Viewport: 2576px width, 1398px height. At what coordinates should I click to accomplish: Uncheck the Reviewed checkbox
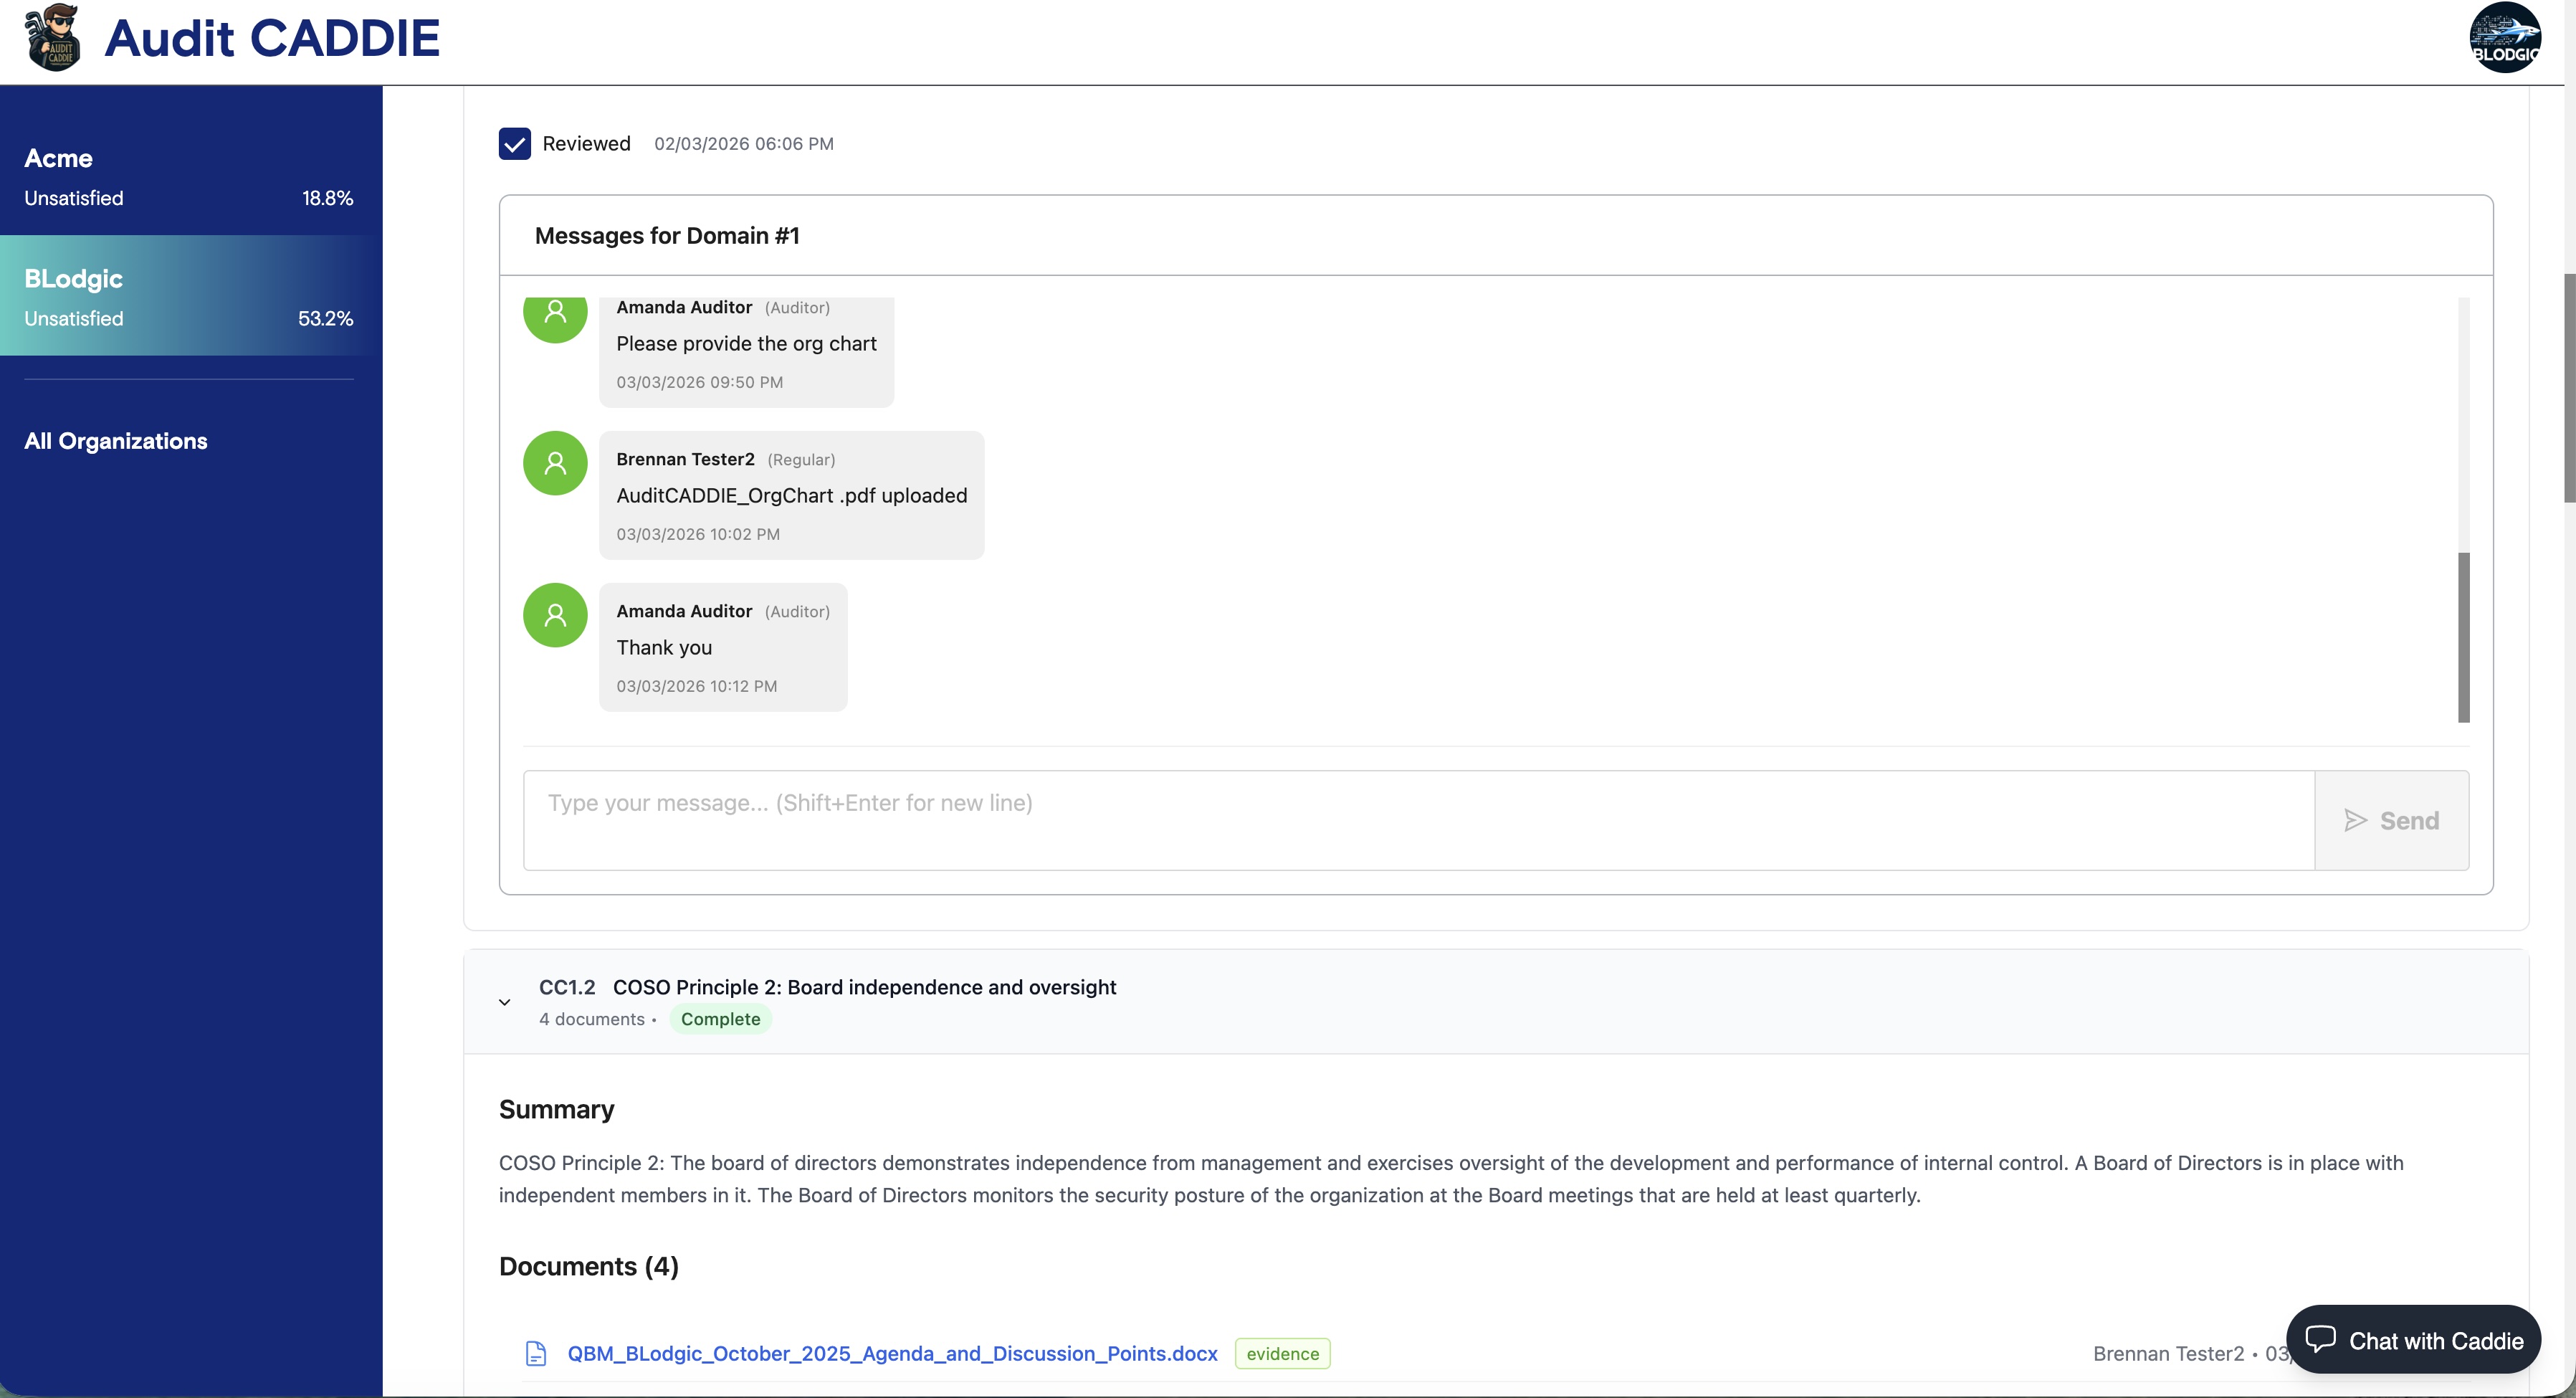click(x=515, y=144)
